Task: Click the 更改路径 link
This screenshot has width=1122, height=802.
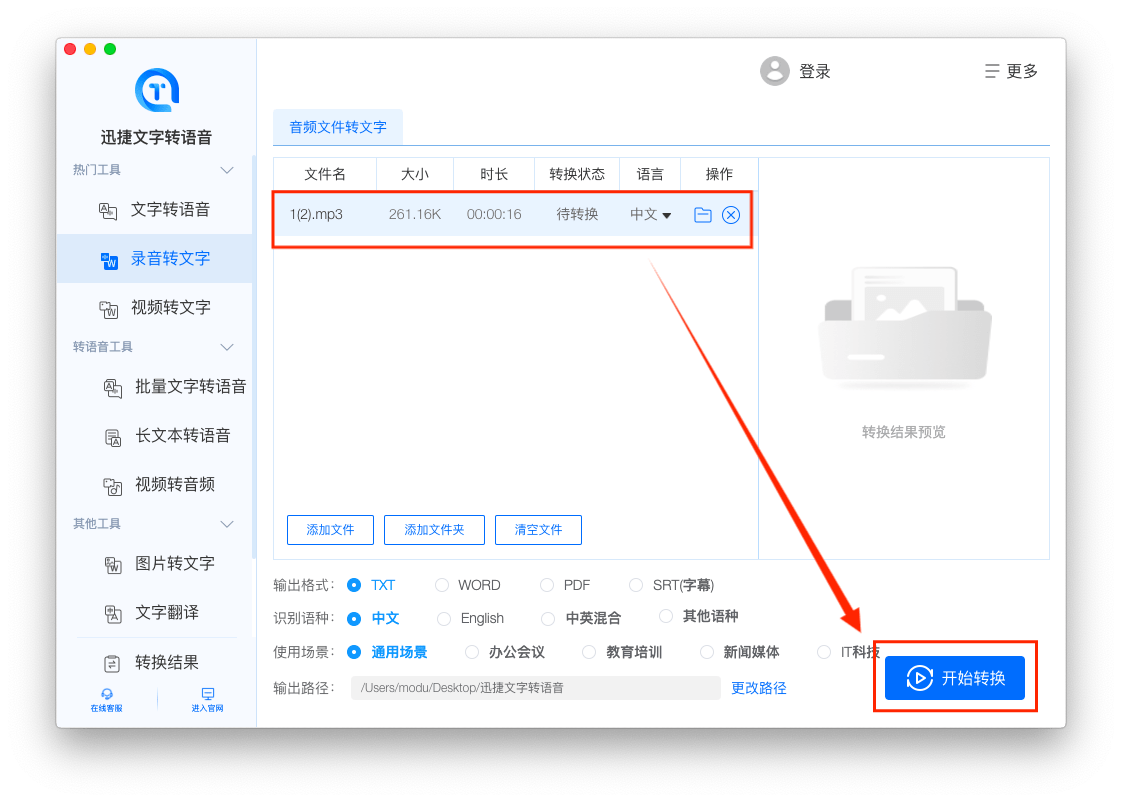Action: [x=758, y=688]
